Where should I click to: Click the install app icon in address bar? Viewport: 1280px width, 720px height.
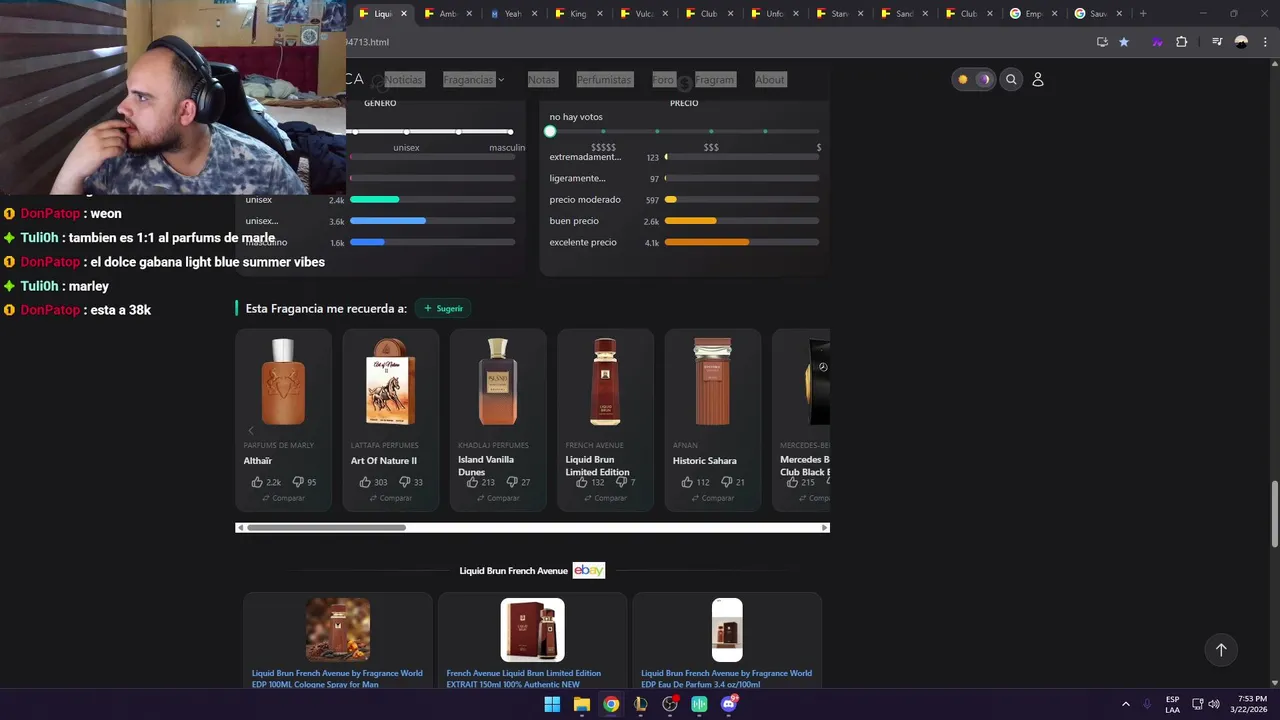(1102, 42)
